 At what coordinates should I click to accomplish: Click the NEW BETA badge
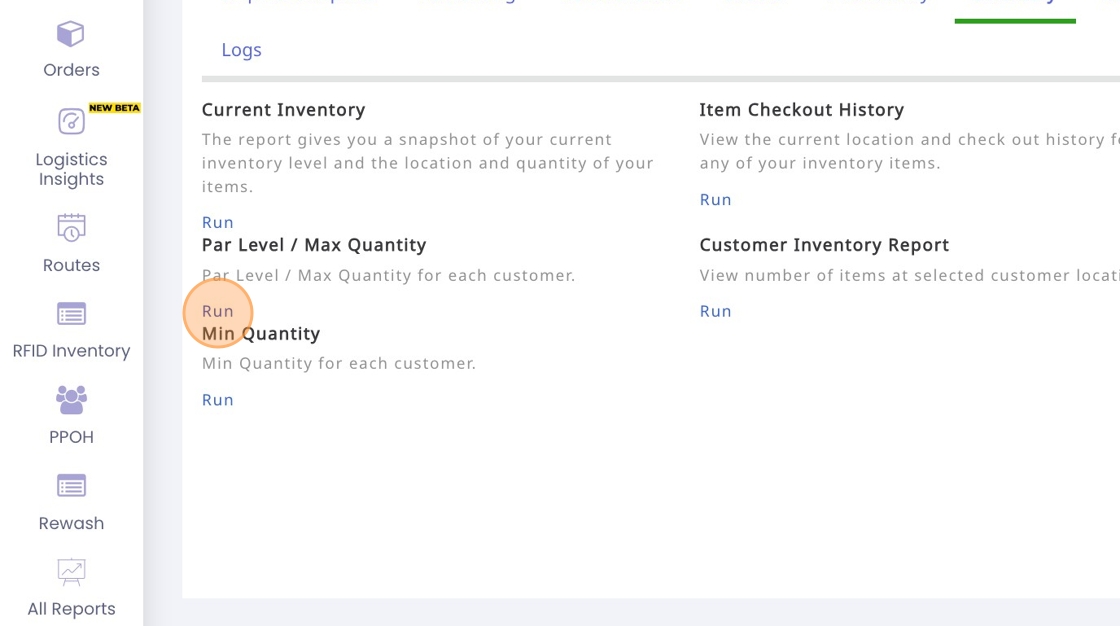click(x=114, y=108)
